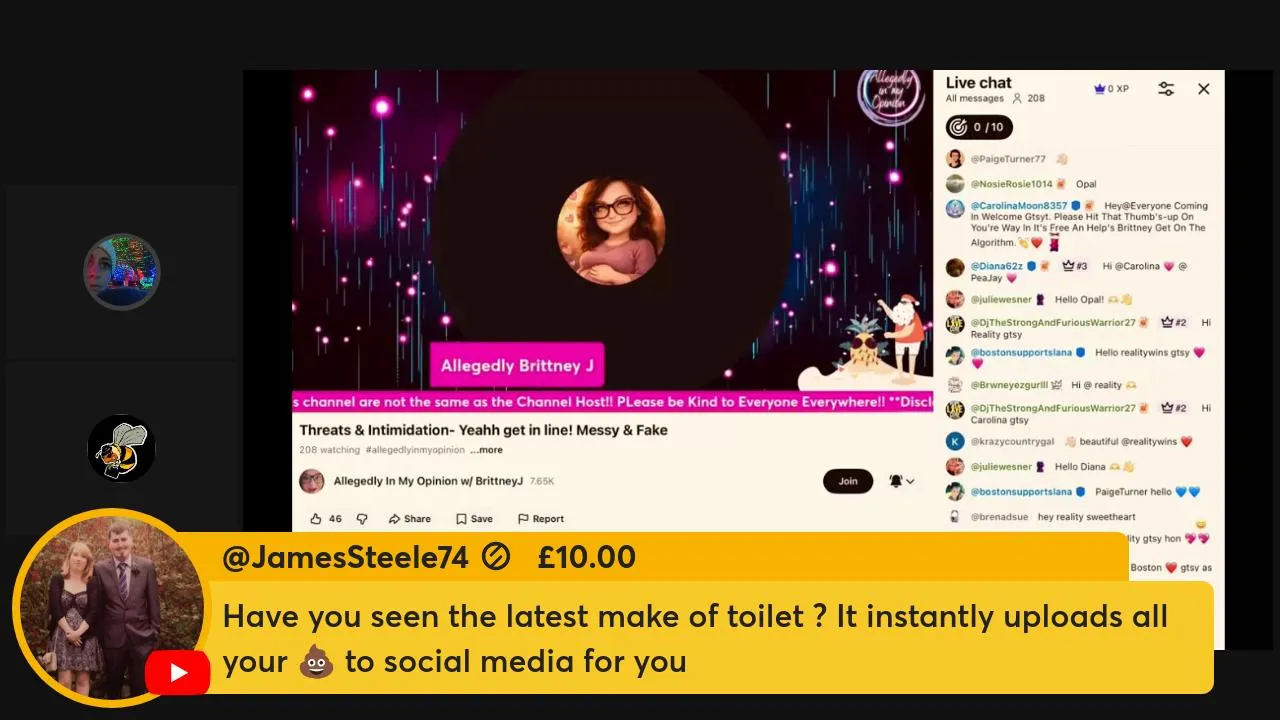
Task: Open the Allegedly In My Opinion channel link
Action: [428, 481]
